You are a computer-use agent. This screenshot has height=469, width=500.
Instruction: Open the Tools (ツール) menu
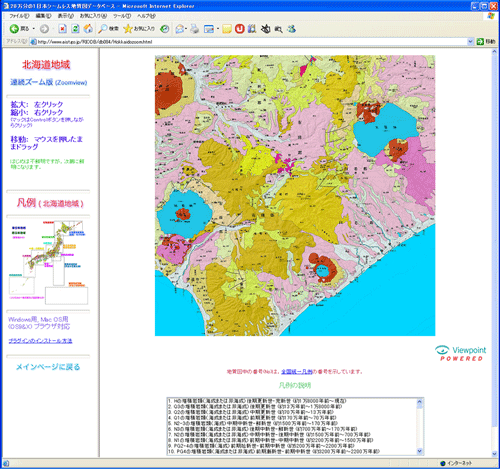122,16
